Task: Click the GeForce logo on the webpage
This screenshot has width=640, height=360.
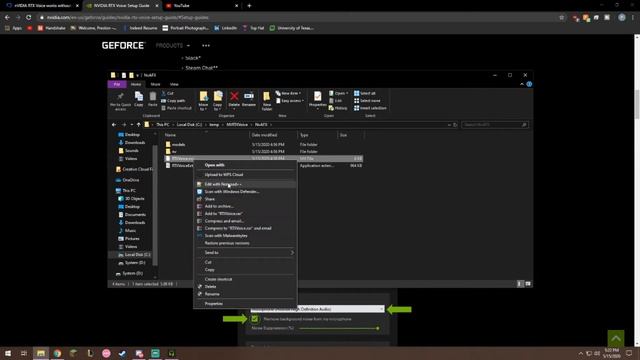Action: tap(123, 45)
